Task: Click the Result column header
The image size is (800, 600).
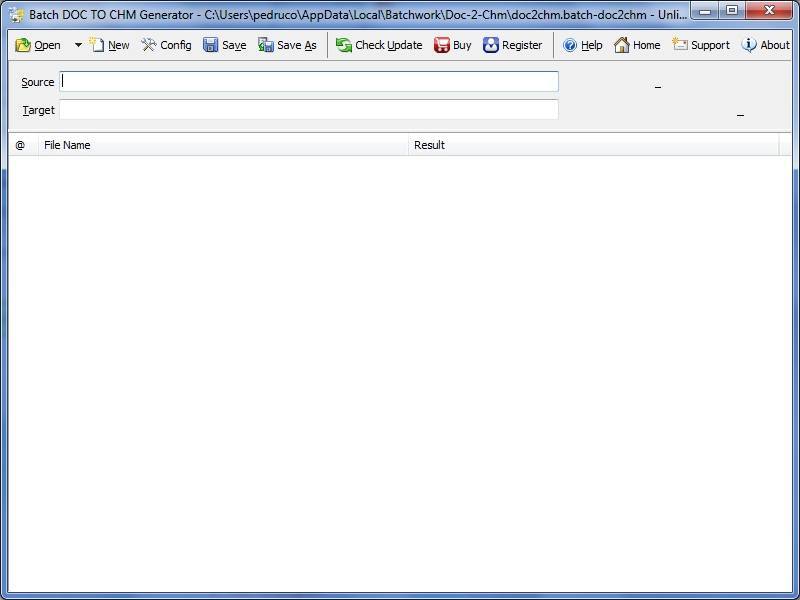Action: point(593,145)
